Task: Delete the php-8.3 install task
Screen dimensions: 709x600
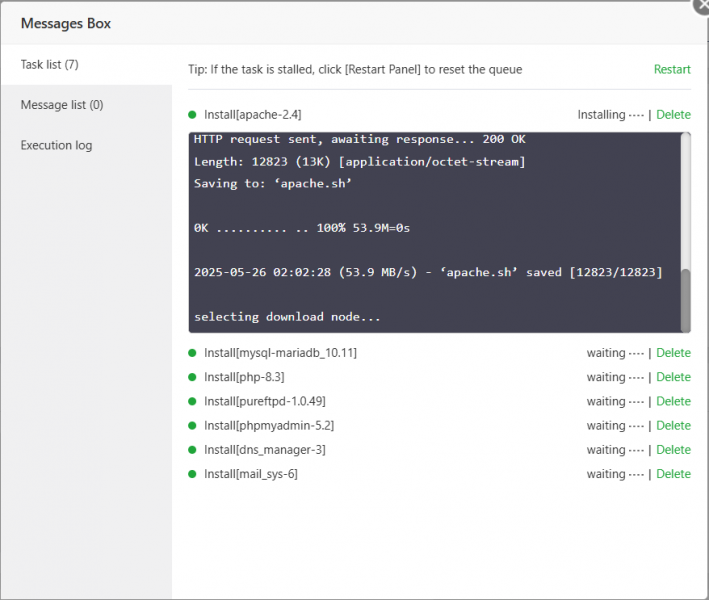Action: tap(673, 377)
